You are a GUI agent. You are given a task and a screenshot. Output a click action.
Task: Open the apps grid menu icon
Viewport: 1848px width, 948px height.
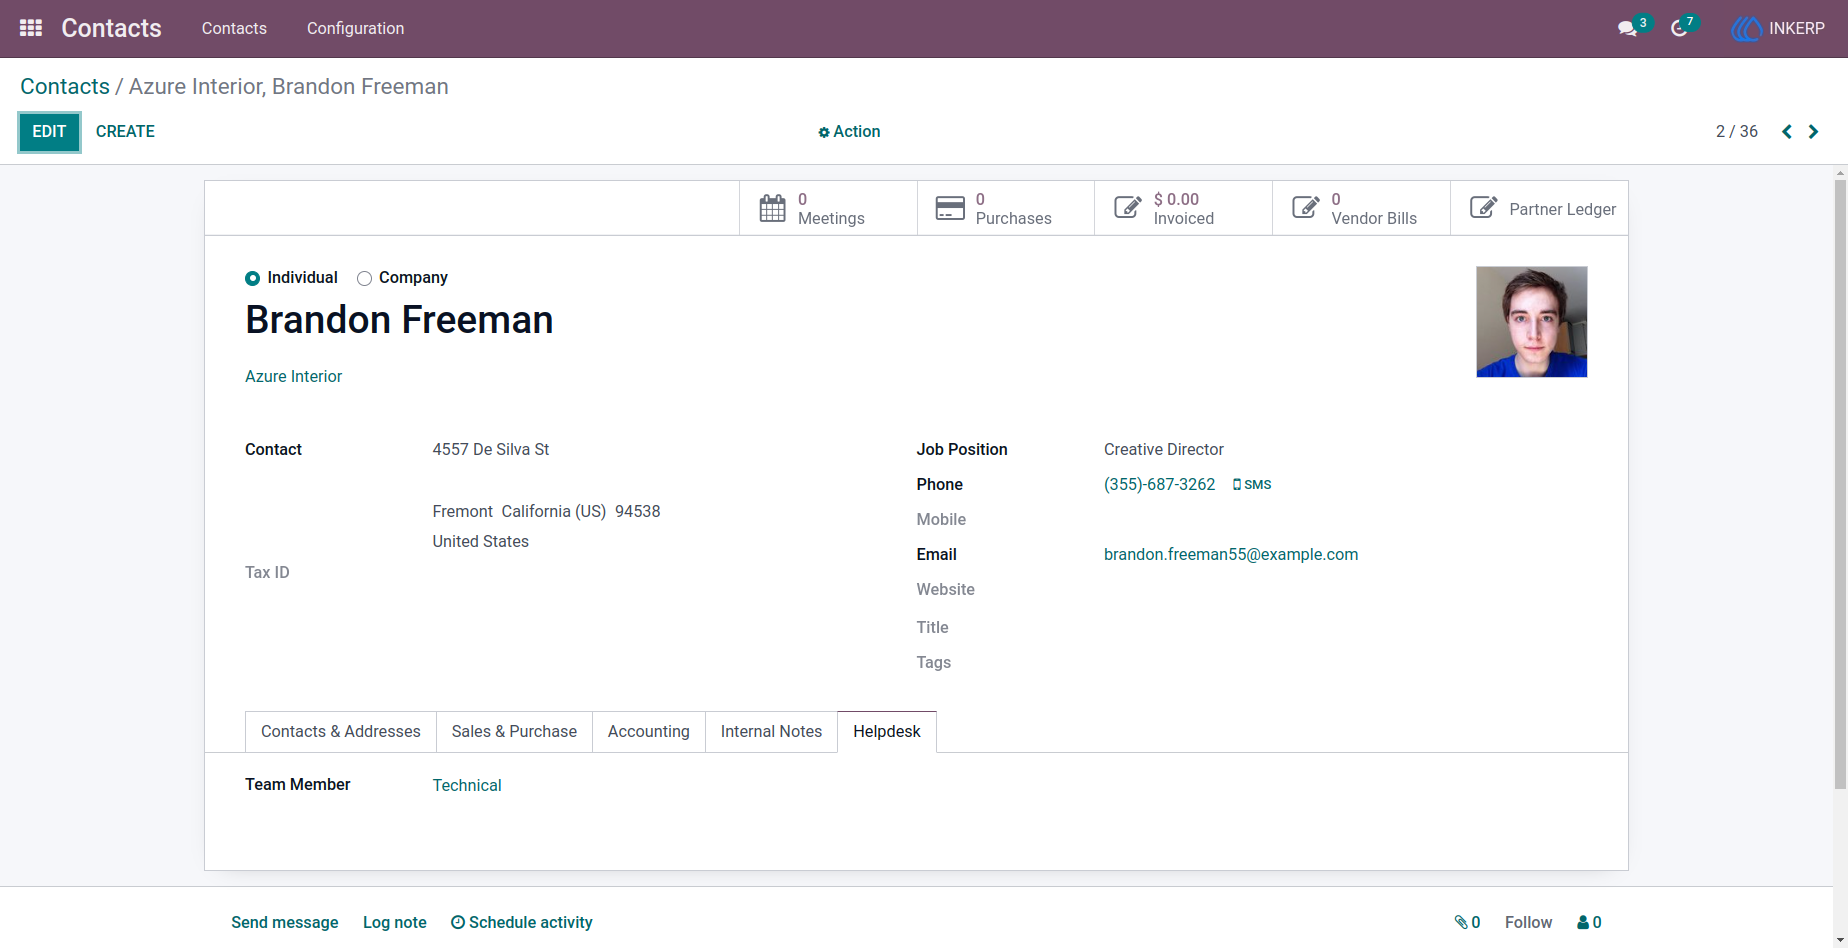click(x=31, y=28)
